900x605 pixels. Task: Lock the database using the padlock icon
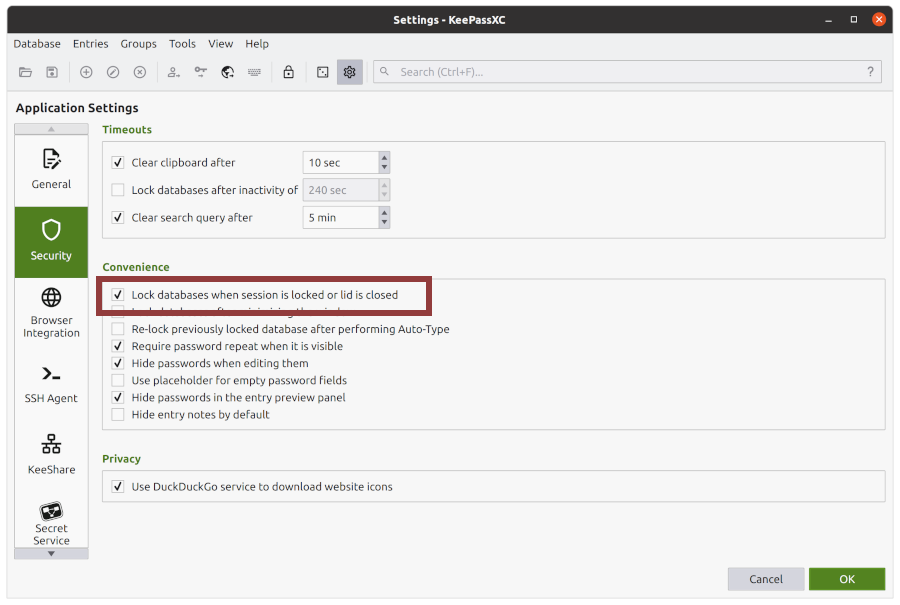coord(289,72)
